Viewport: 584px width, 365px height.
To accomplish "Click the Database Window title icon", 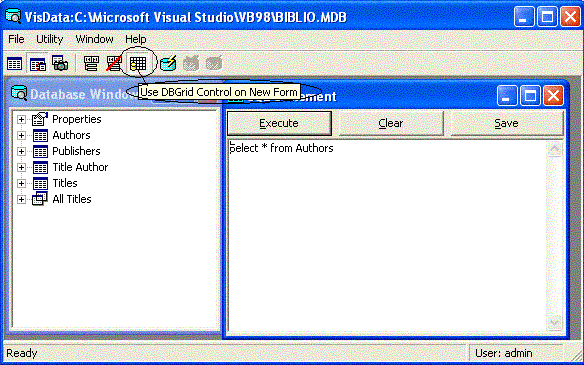I will coord(19,93).
